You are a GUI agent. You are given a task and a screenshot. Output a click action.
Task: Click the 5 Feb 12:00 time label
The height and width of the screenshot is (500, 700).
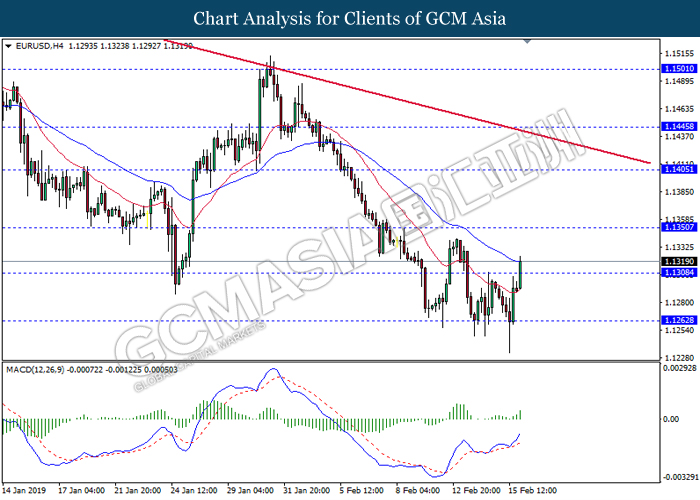point(362,491)
